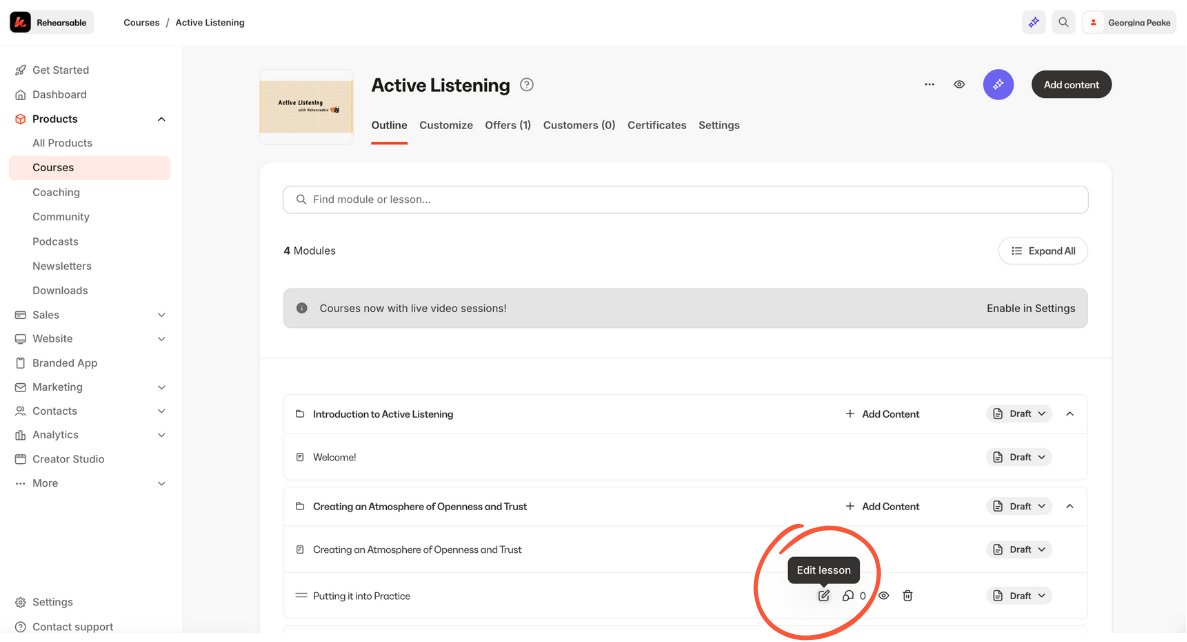The image size is (1187, 642).
Task: Click the Rehearsable logo icon
Action: click(20, 22)
